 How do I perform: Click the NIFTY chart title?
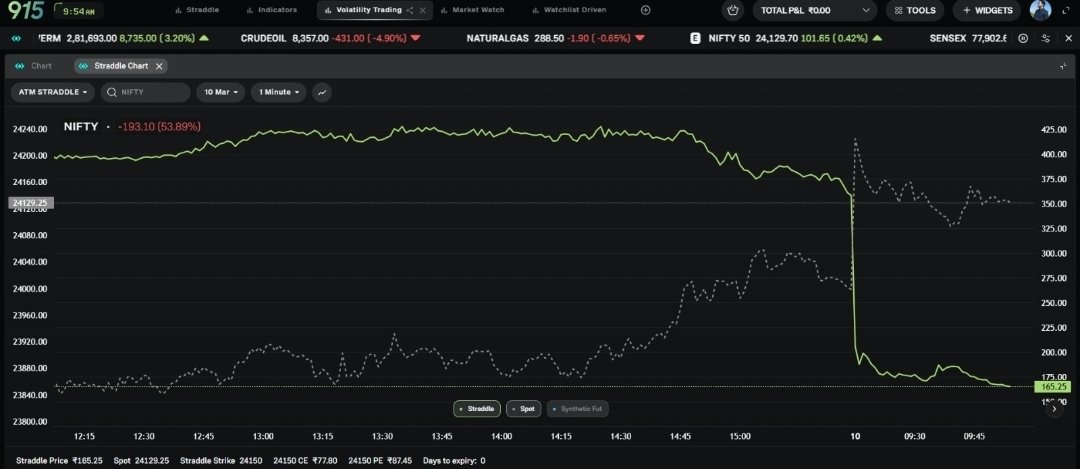click(x=81, y=127)
